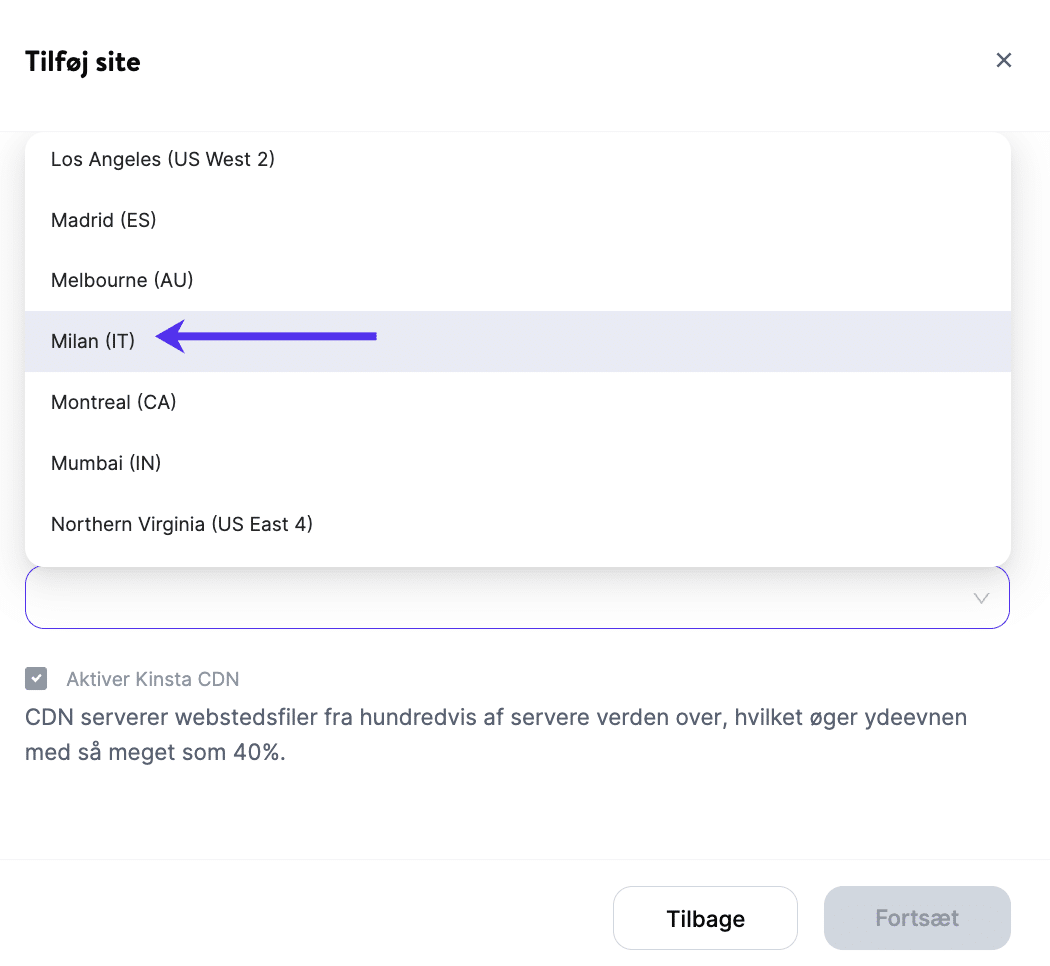Choose Montreal (CA) as location
The image size is (1050, 966).
[114, 403]
